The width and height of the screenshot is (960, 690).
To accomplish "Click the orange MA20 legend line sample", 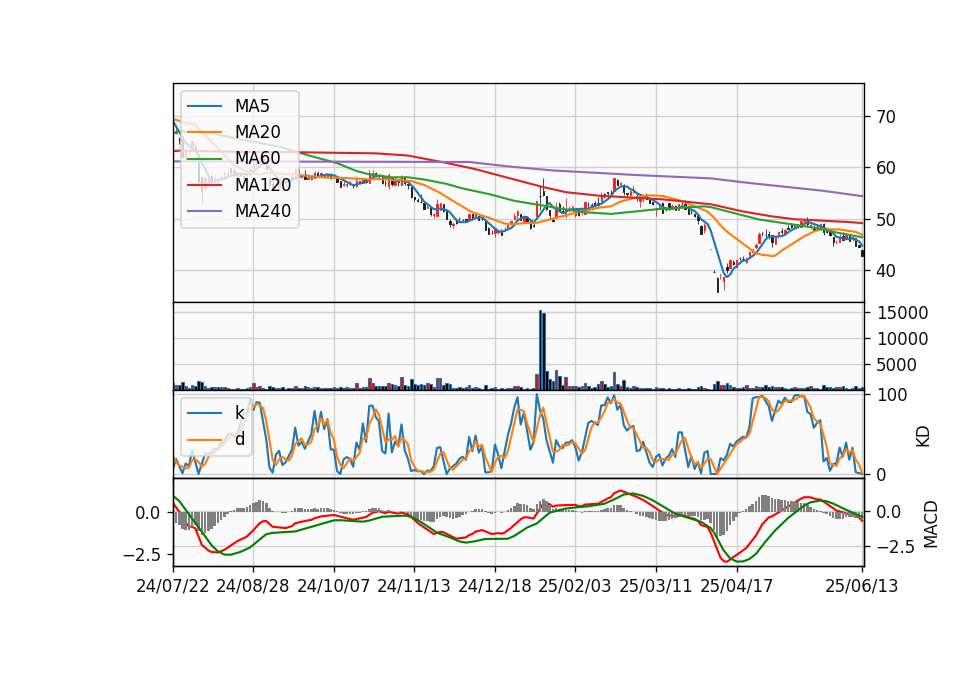I will coord(204,132).
